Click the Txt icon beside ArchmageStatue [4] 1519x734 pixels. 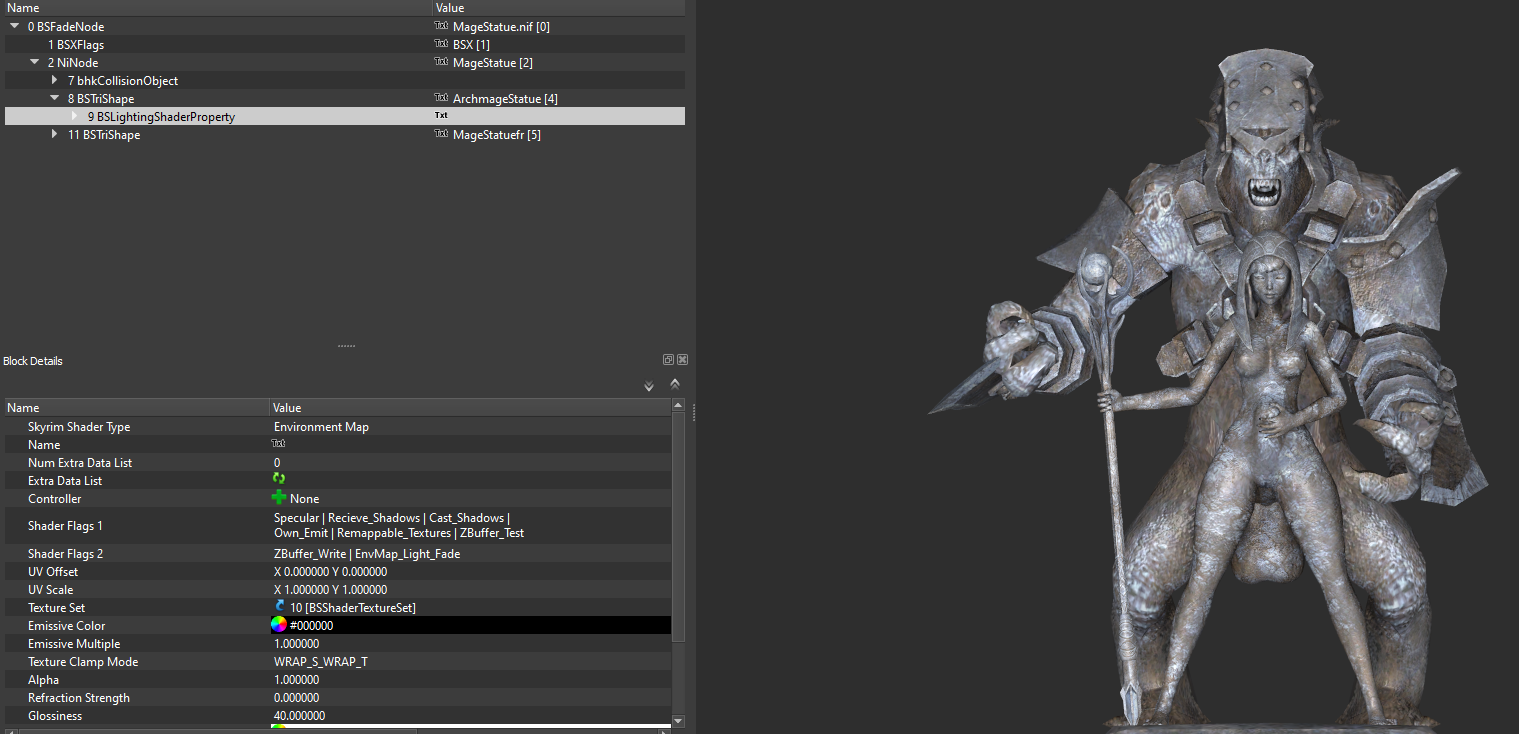441,98
